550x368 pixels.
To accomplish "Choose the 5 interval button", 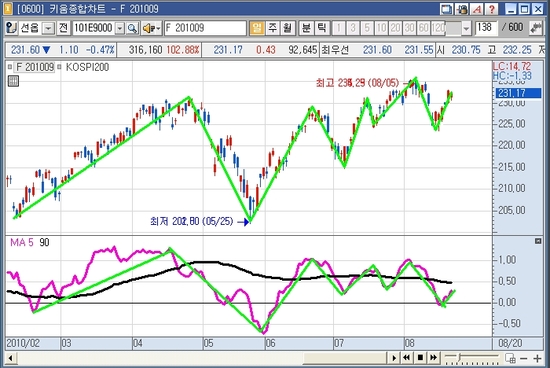I will pos(367,28).
